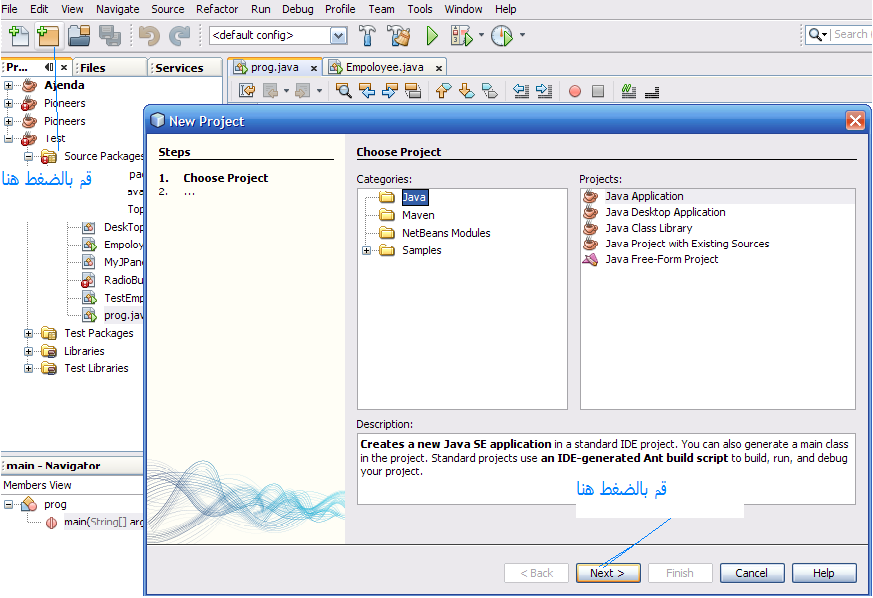Open the Refactor menu
873x598 pixels.
(x=217, y=9)
